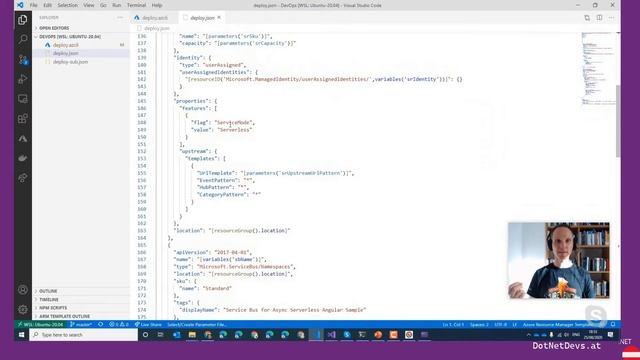
Task: Close the deploy.json tab
Action: [219, 18]
